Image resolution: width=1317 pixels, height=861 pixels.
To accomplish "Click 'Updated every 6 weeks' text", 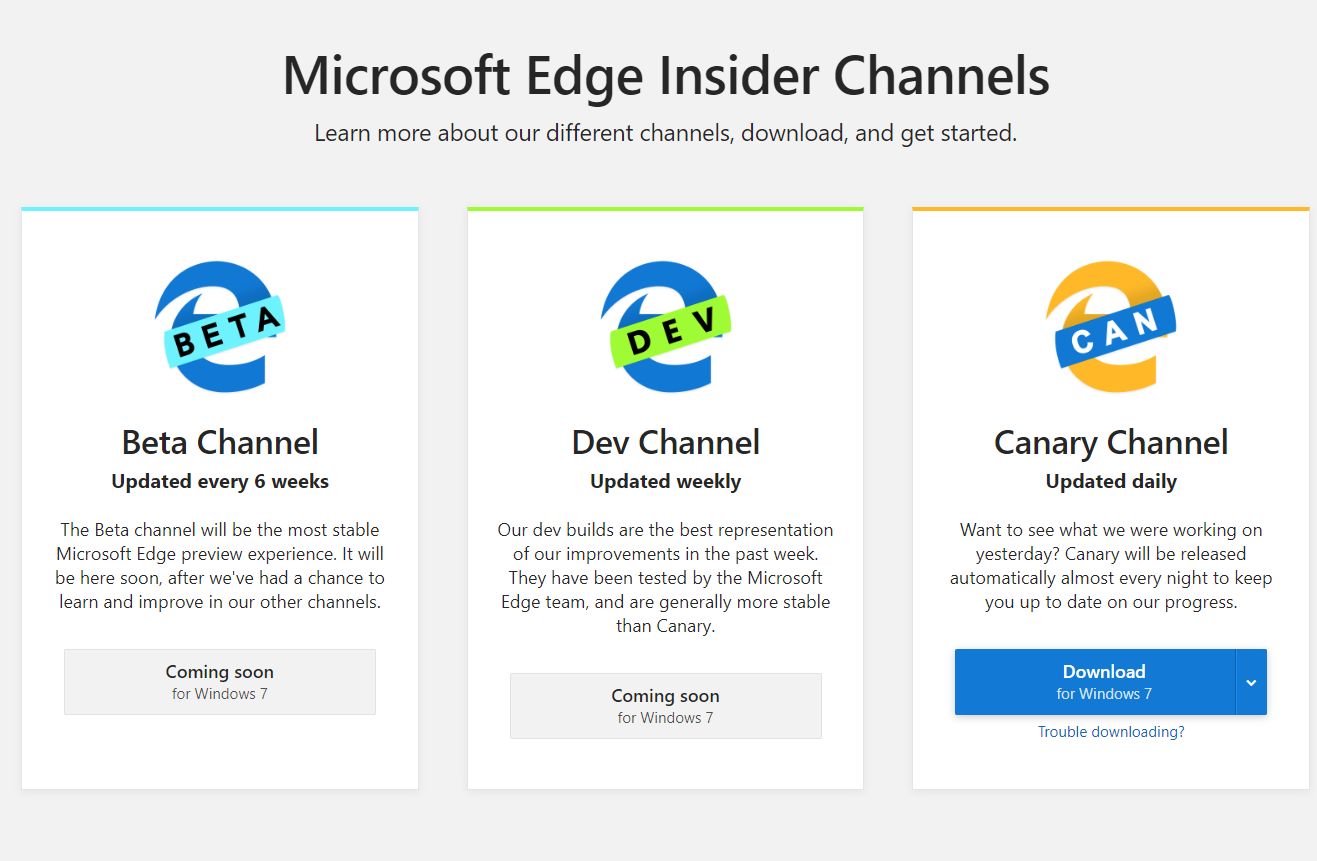I will point(220,481).
